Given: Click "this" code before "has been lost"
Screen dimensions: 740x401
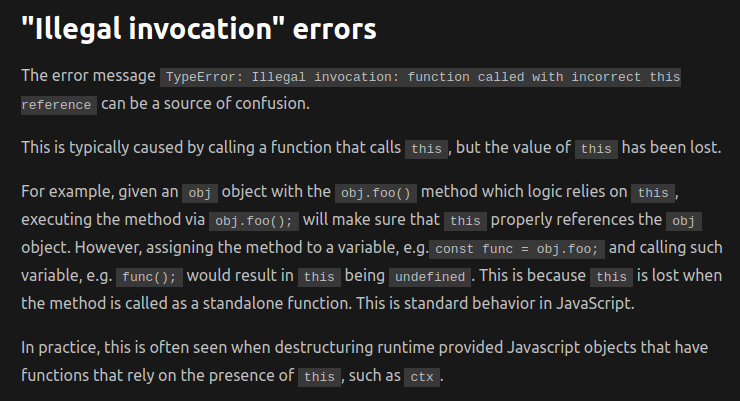Looking at the screenshot, I should click(x=596, y=149).
